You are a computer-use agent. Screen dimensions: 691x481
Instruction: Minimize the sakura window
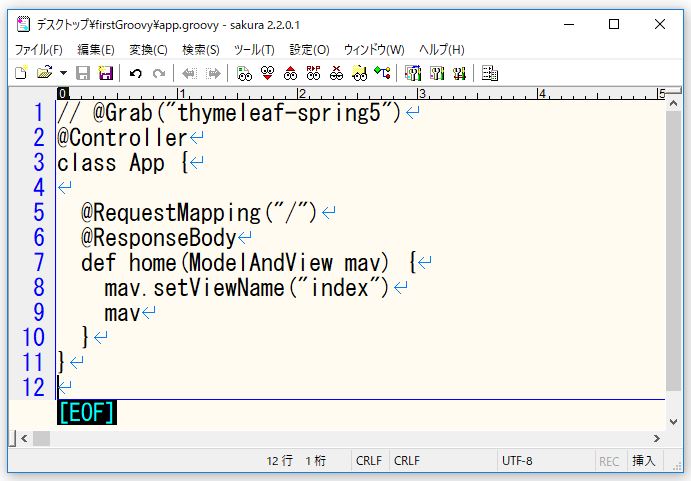click(569, 24)
